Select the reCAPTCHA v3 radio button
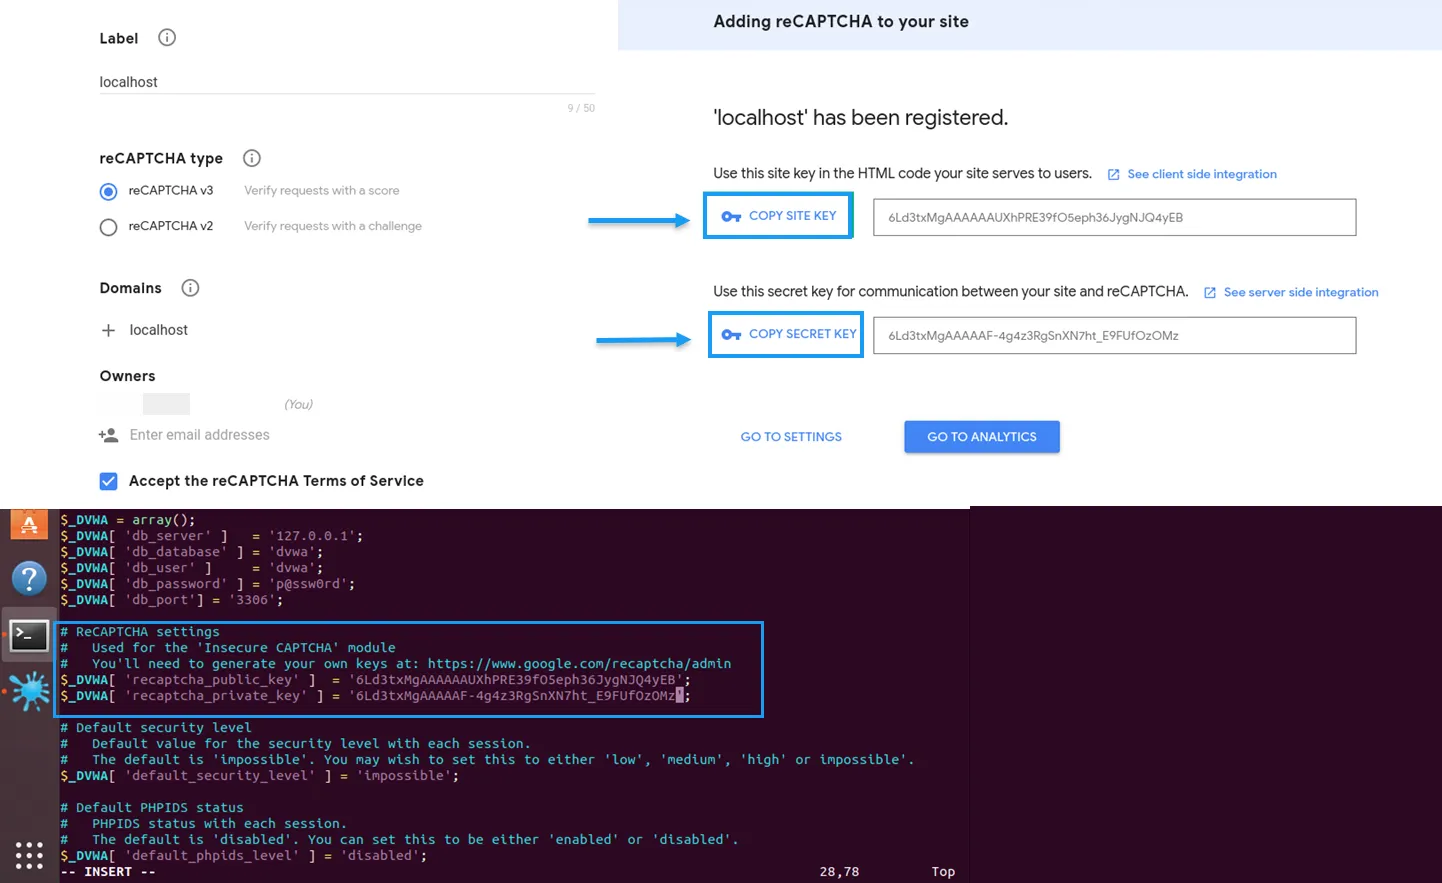1442x883 pixels. pyautogui.click(x=108, y=191)
